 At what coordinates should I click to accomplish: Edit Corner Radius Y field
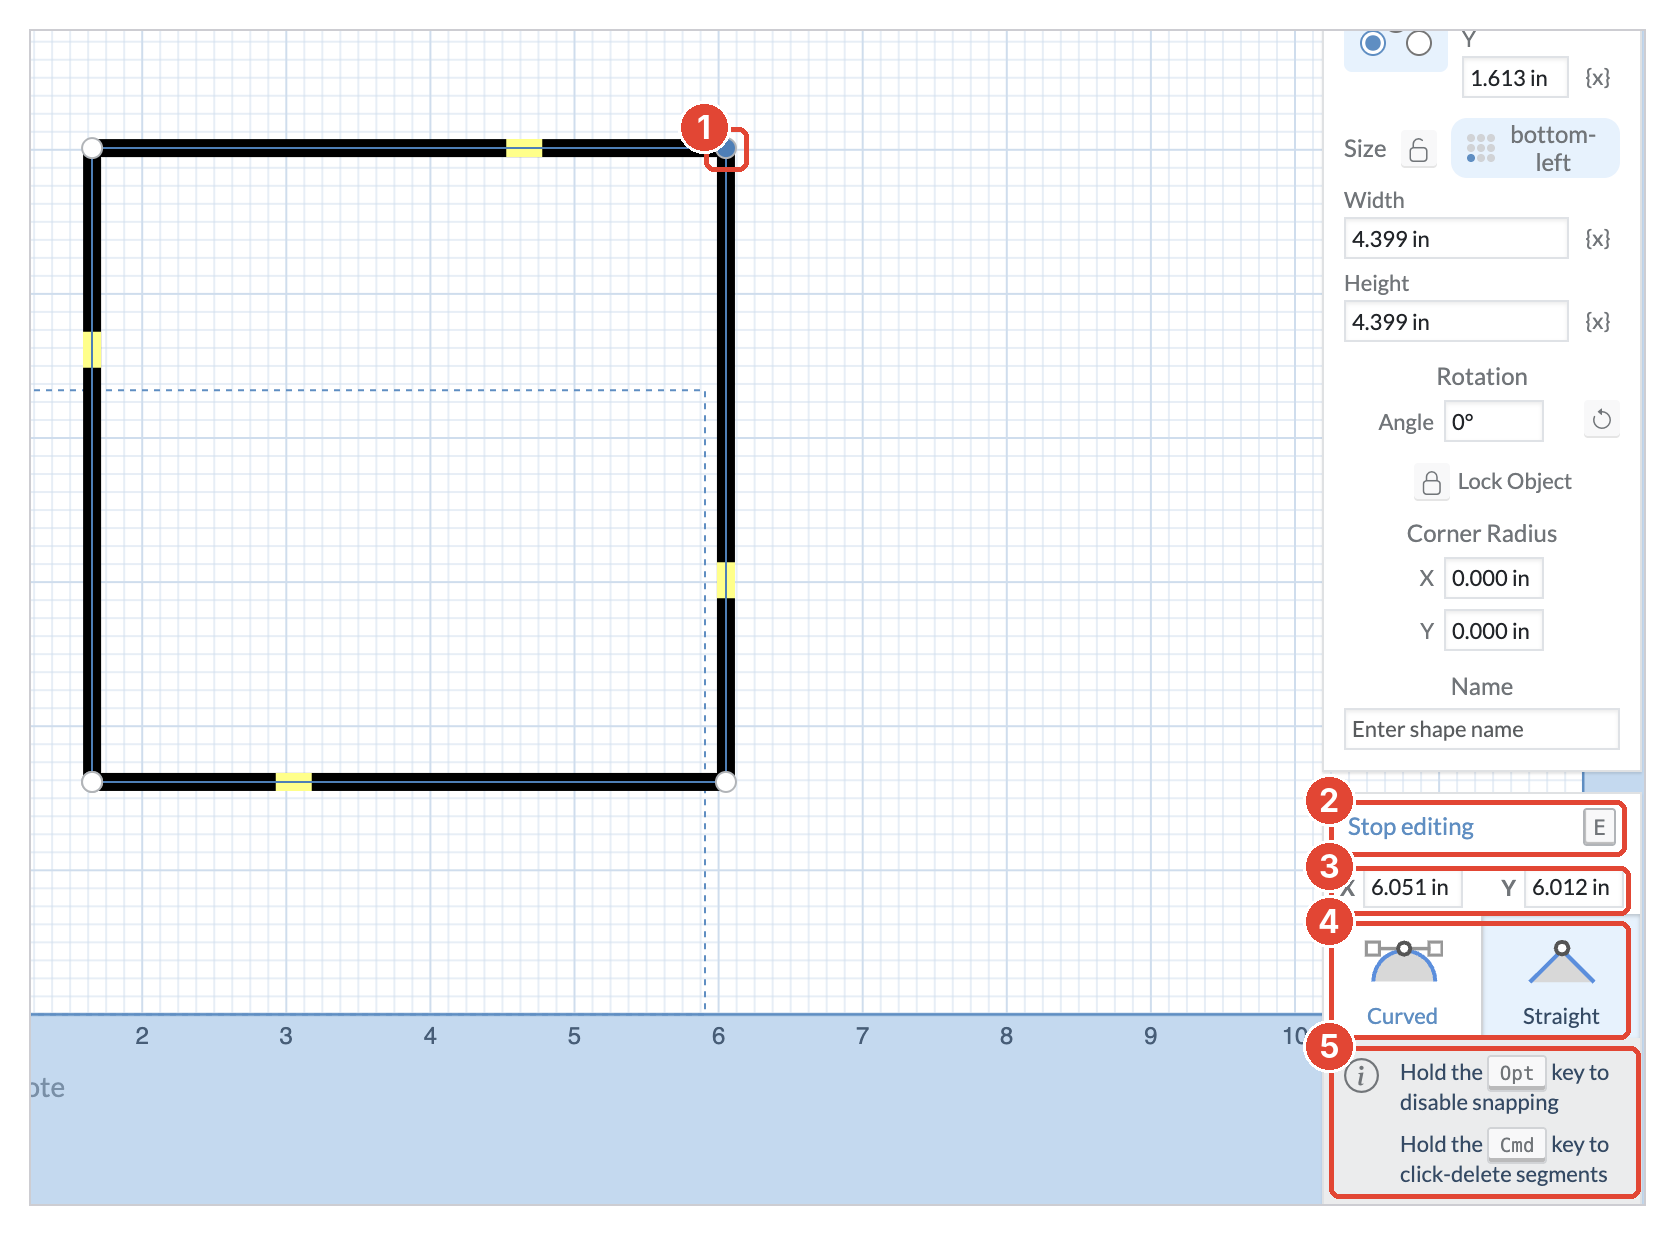coord(1494,631)
